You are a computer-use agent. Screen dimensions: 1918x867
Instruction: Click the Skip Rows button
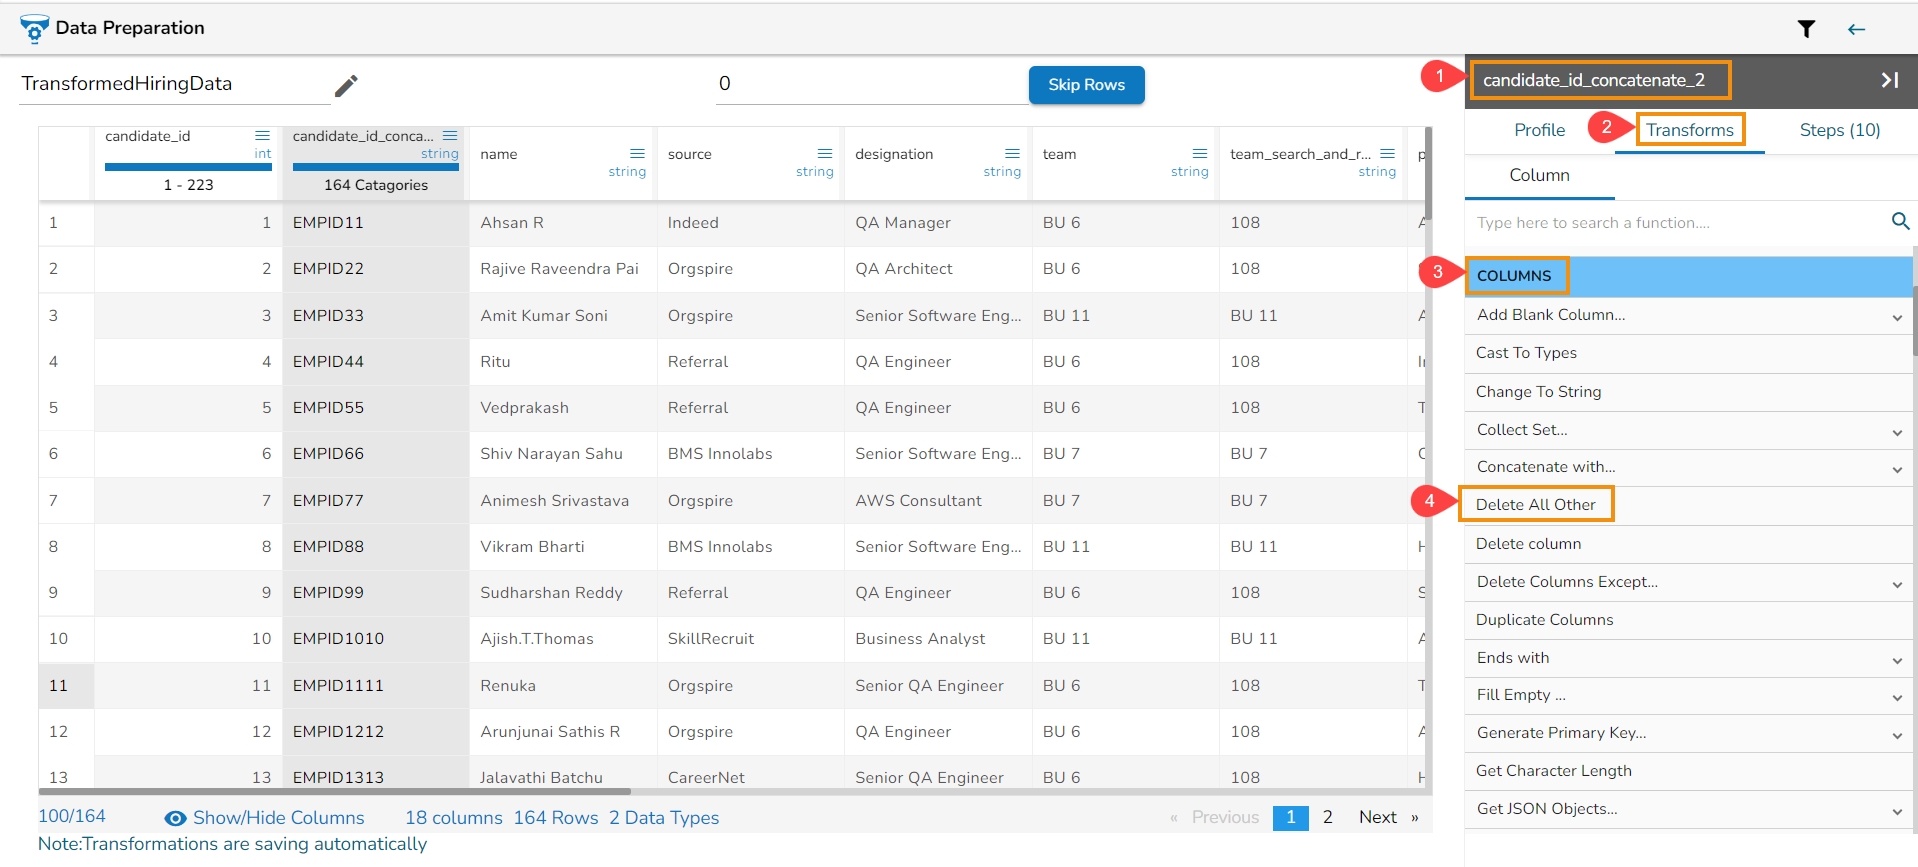pos(1086,85)
